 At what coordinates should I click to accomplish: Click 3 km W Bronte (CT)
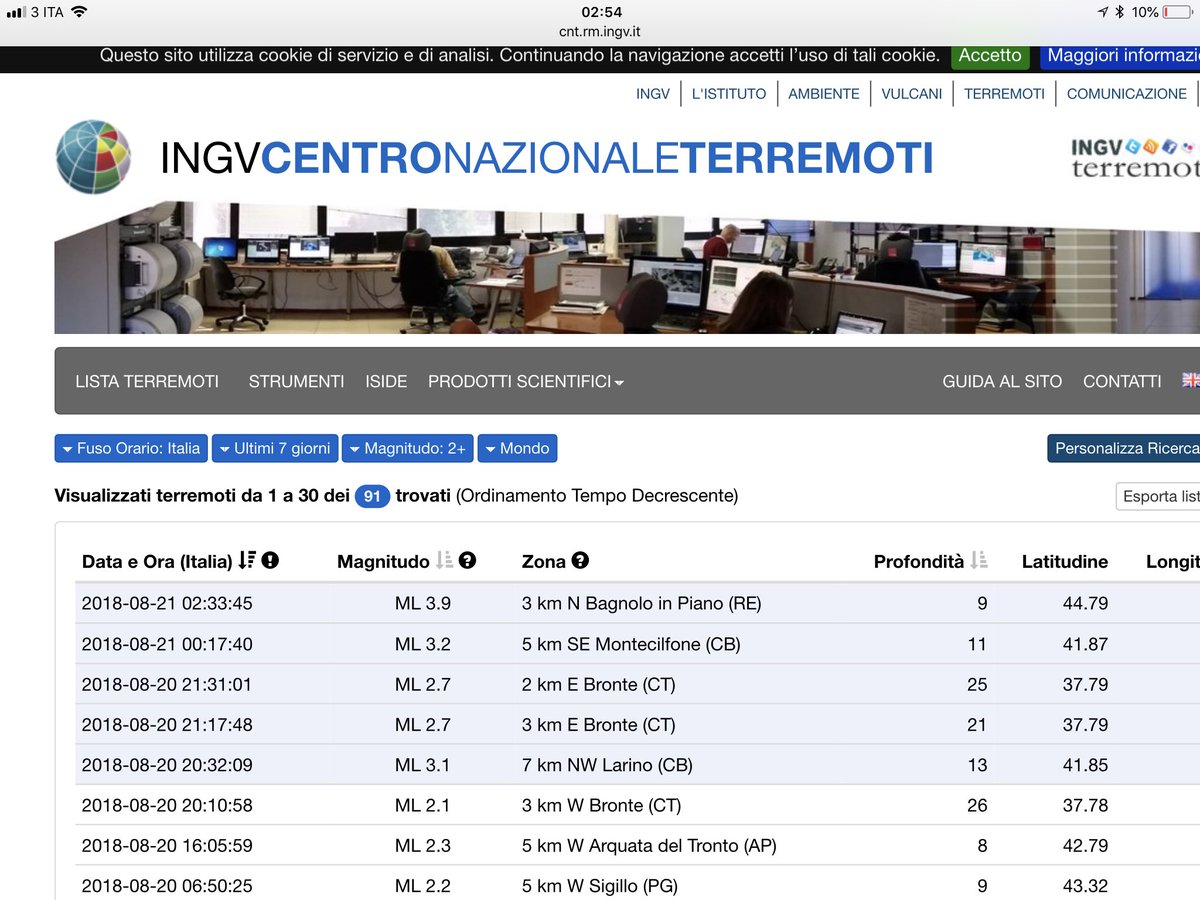tap(601, 805)
